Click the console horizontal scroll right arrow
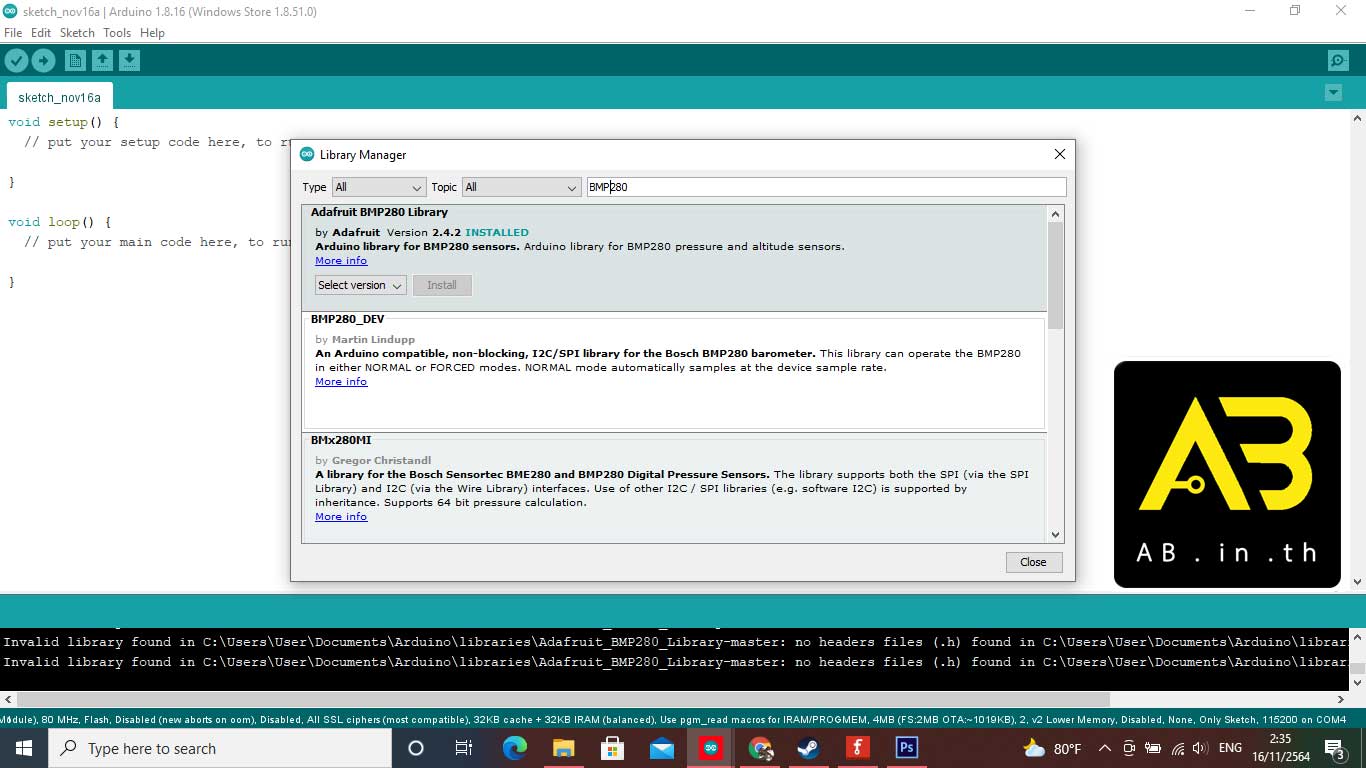 pyautogui.click(x=1341, y=699)
